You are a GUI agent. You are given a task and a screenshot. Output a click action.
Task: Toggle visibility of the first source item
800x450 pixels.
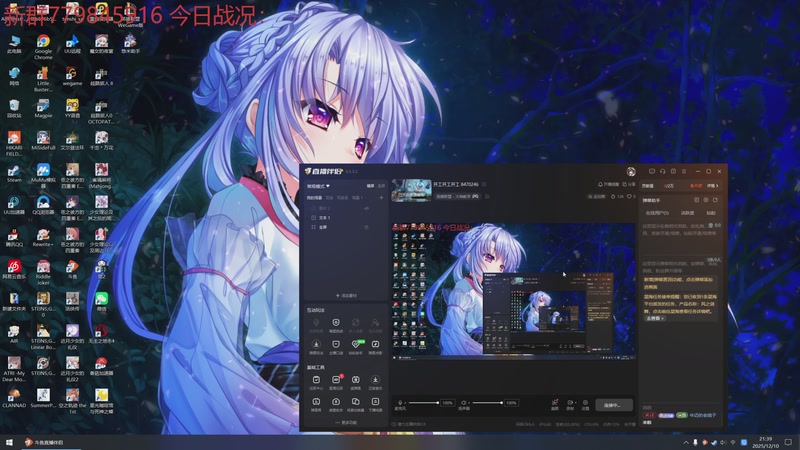(x=366, y=208)
